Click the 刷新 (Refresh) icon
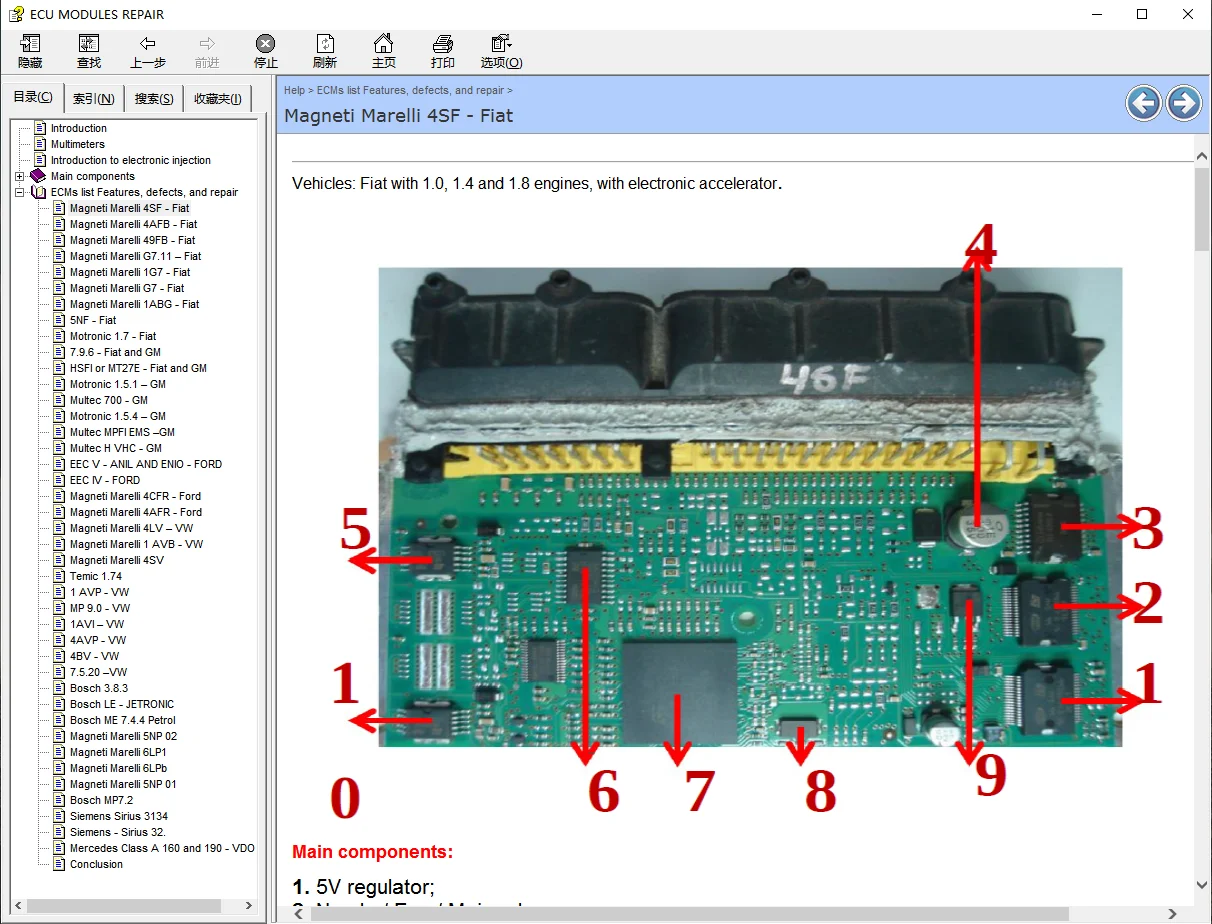1212x924 pixels. click(325, 50)
